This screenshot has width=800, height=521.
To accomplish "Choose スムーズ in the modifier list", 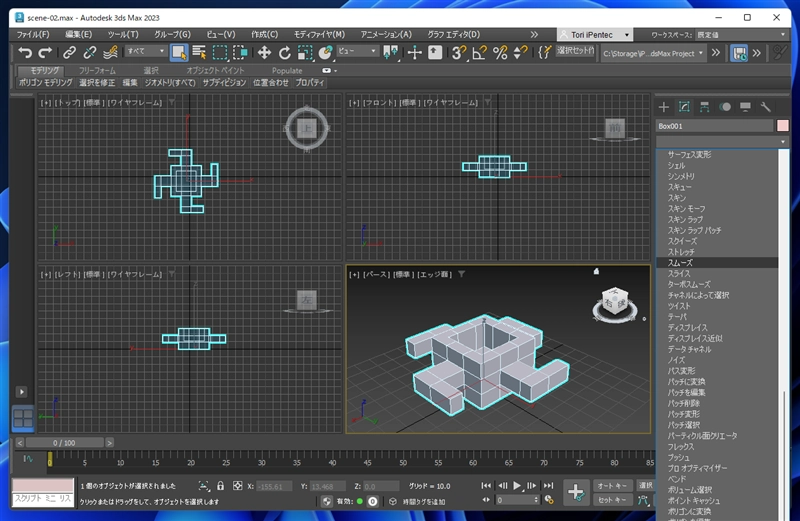I will [717, 263].
